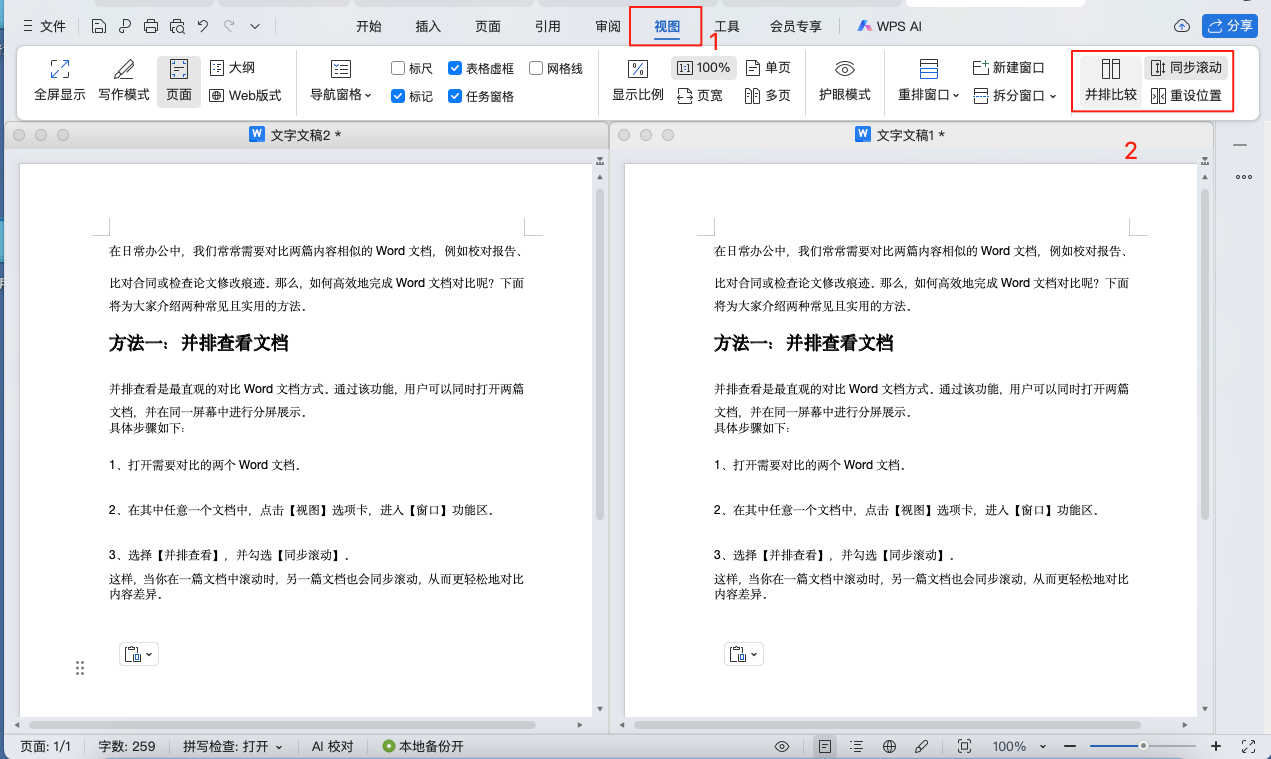Click the vertical scrollbar of 文字文稿2
Viewport: 1271px width, 759px height.
tap(600, 354)
